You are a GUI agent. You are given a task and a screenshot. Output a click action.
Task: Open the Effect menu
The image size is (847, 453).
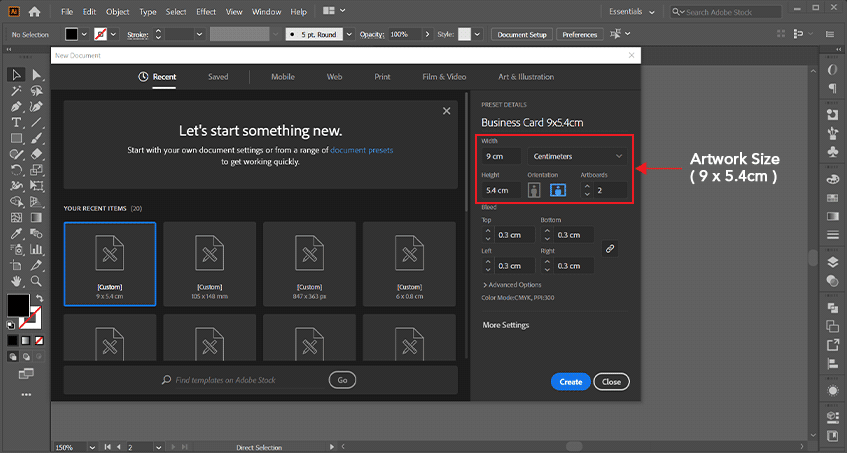[206, 12]
